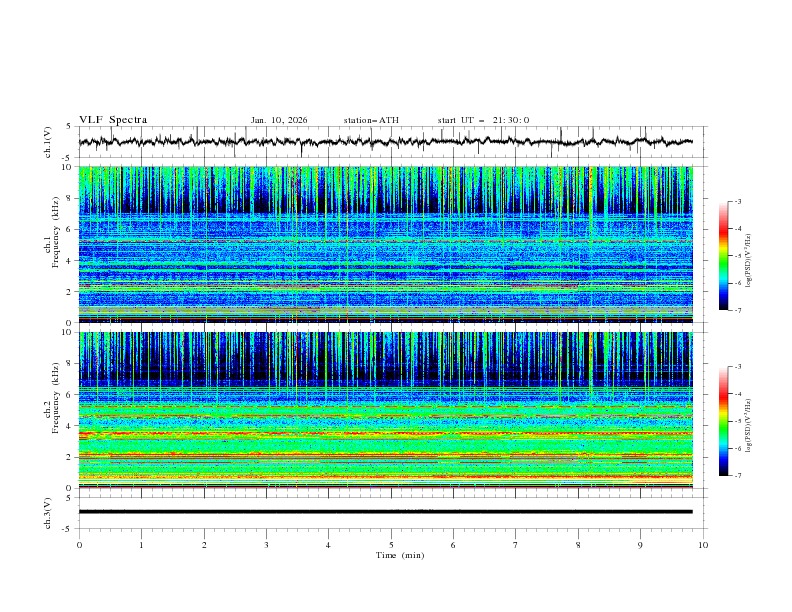Click the ch.2 PSD color scale bar
Screen dimensions: 792x612
[723, 421]
